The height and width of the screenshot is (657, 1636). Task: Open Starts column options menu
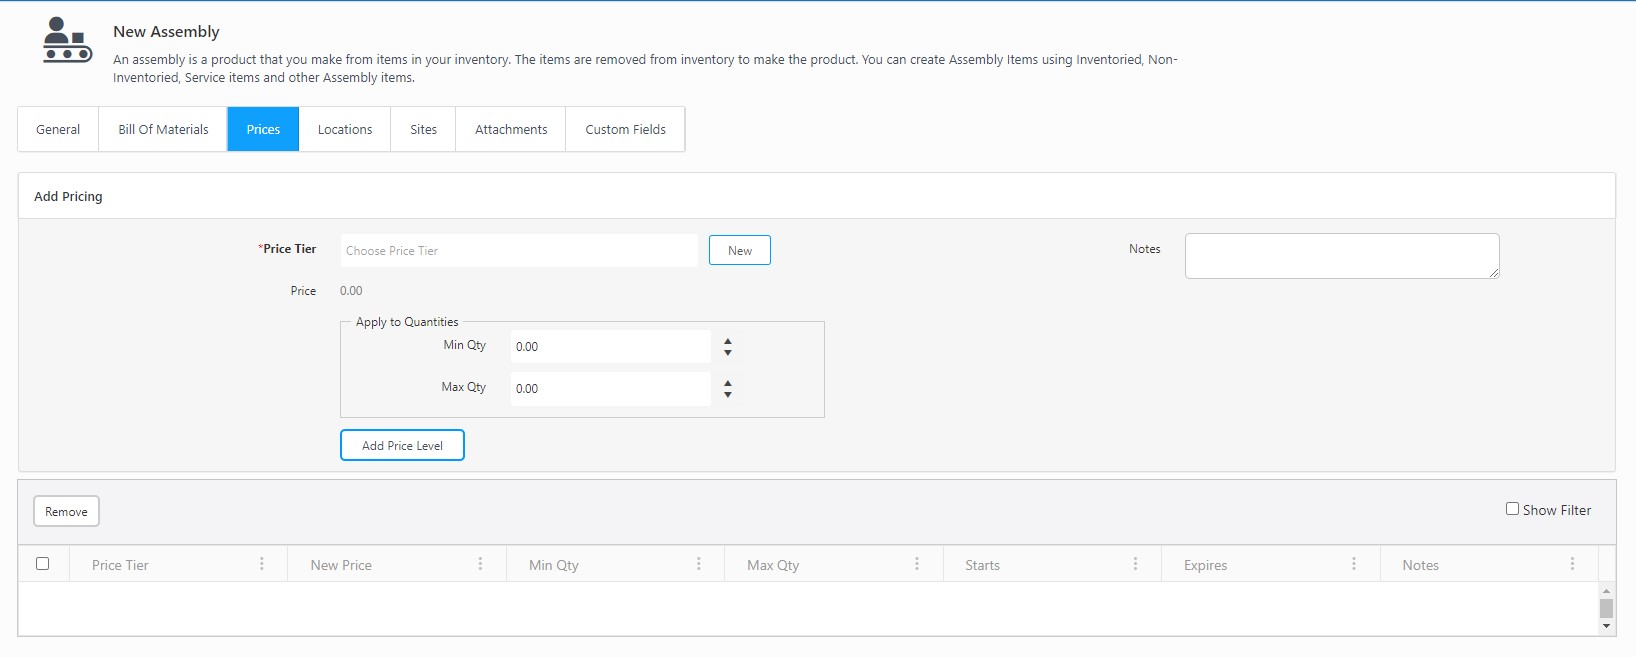tap(1135, 564)
